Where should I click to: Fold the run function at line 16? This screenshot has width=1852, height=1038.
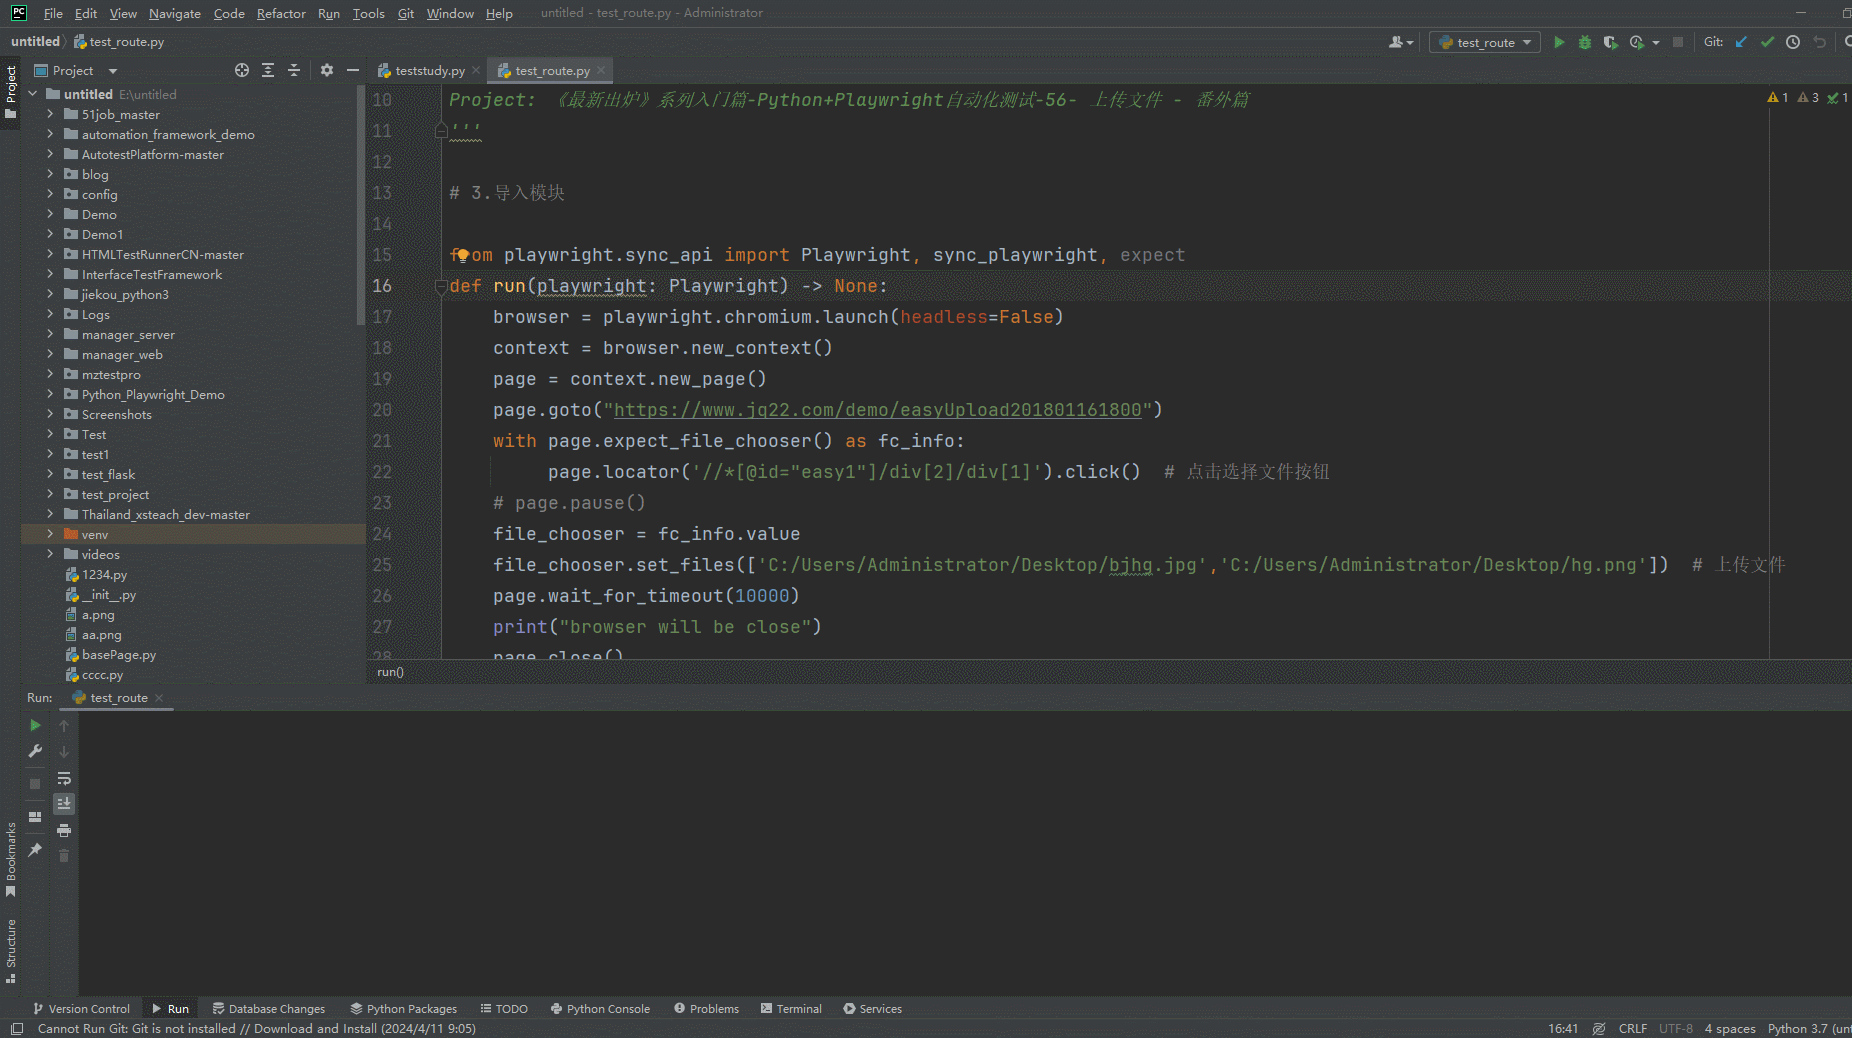coord(441,287)
